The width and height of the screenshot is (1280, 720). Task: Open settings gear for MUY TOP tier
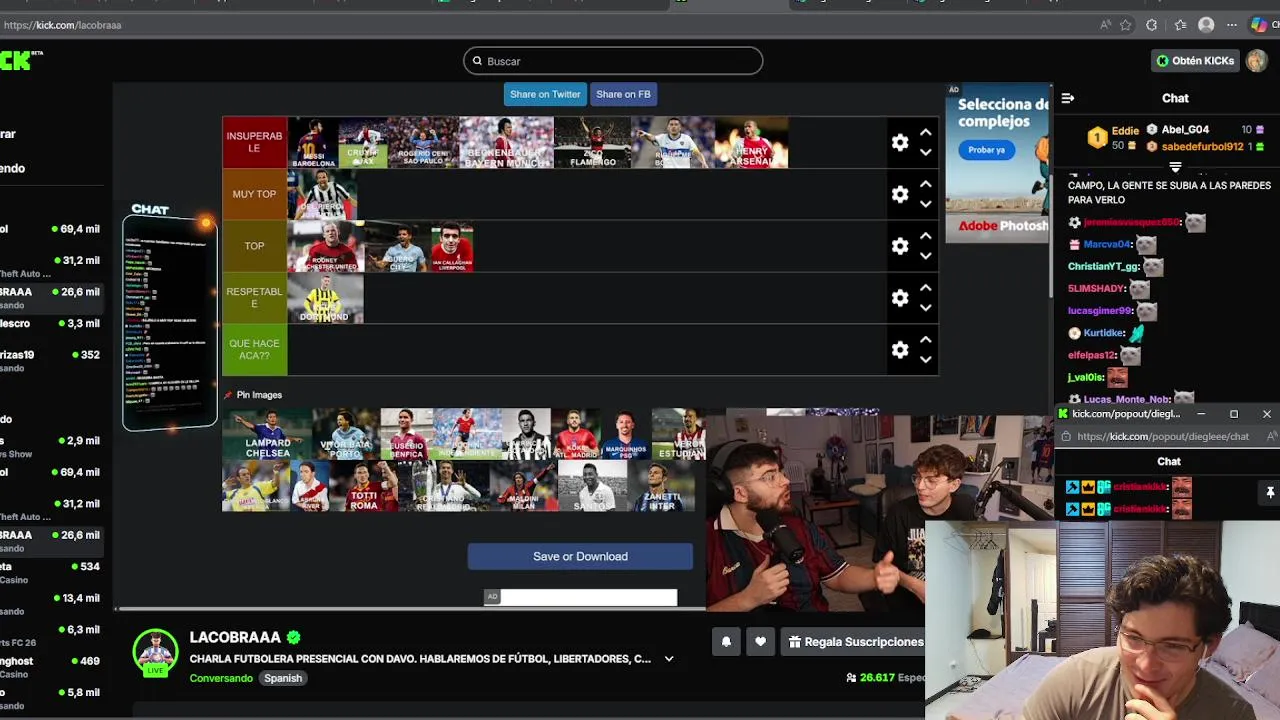tap(900, 194)
